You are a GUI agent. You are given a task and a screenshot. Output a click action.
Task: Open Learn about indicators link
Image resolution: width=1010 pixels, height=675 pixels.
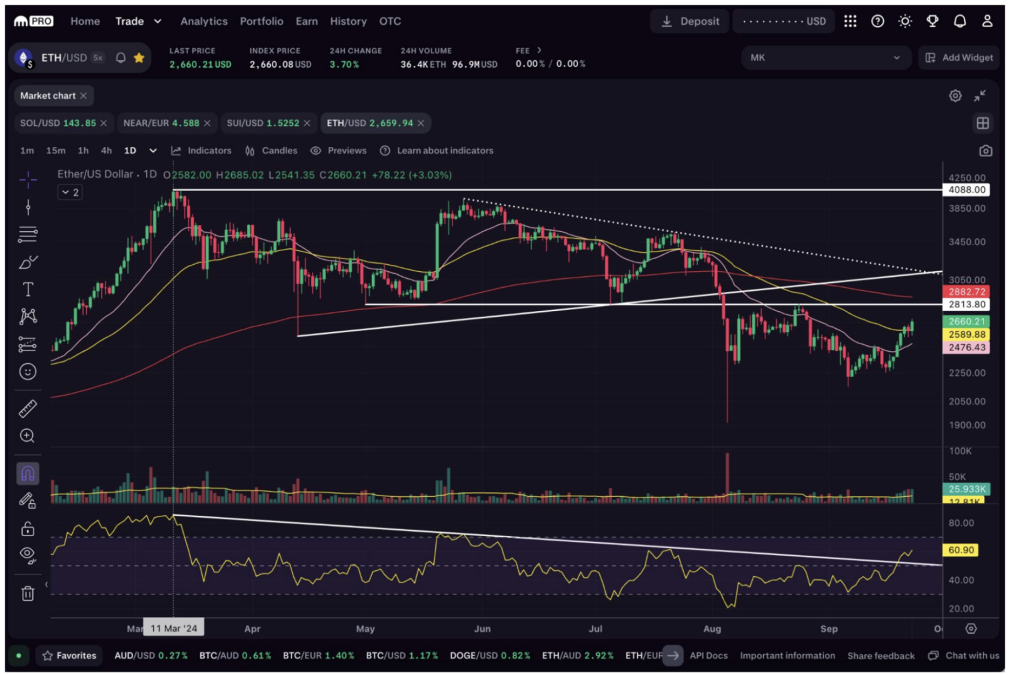437,151
